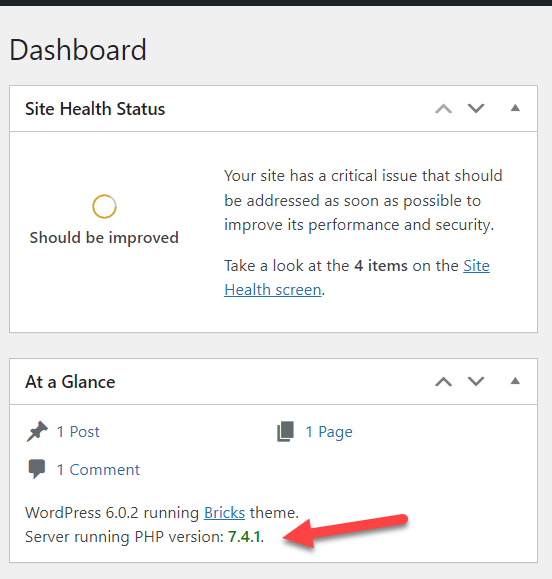The width and height of the screenshot is (552, 579).
Task: Move Site Health Status widget down
Action: tap(476, 109)
